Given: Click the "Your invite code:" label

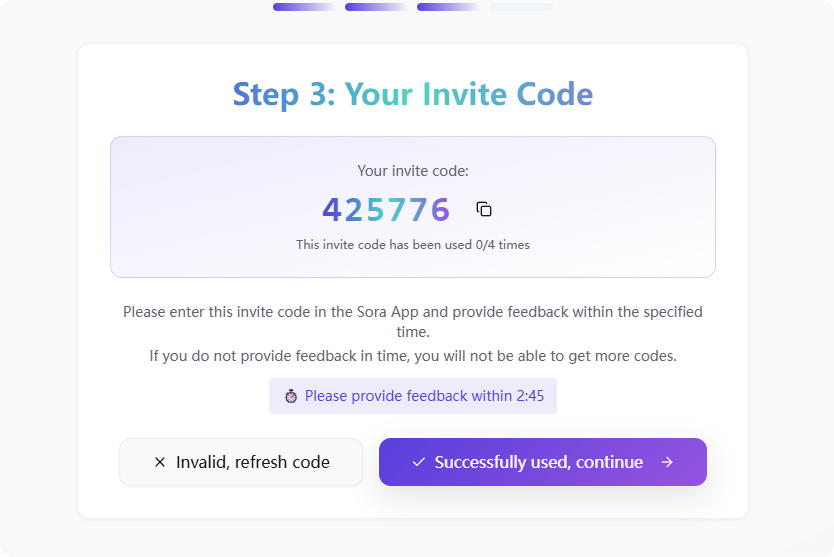Looking at the screenshot, I should (412, 171).
